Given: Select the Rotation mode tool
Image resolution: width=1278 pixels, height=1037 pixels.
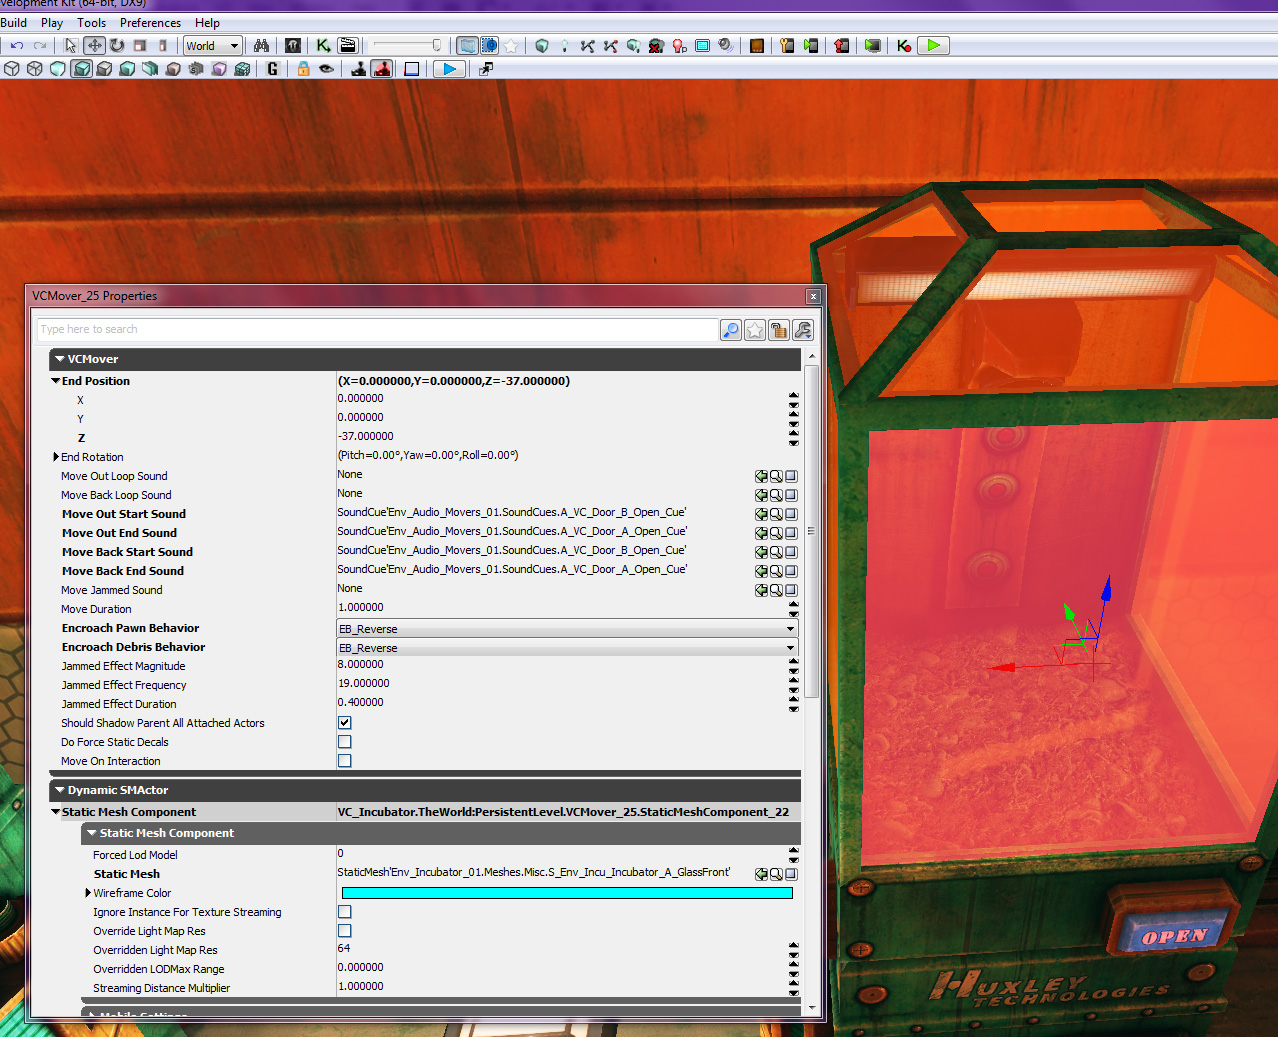Looking at the screenshot, I should click(x=117, y=45).
